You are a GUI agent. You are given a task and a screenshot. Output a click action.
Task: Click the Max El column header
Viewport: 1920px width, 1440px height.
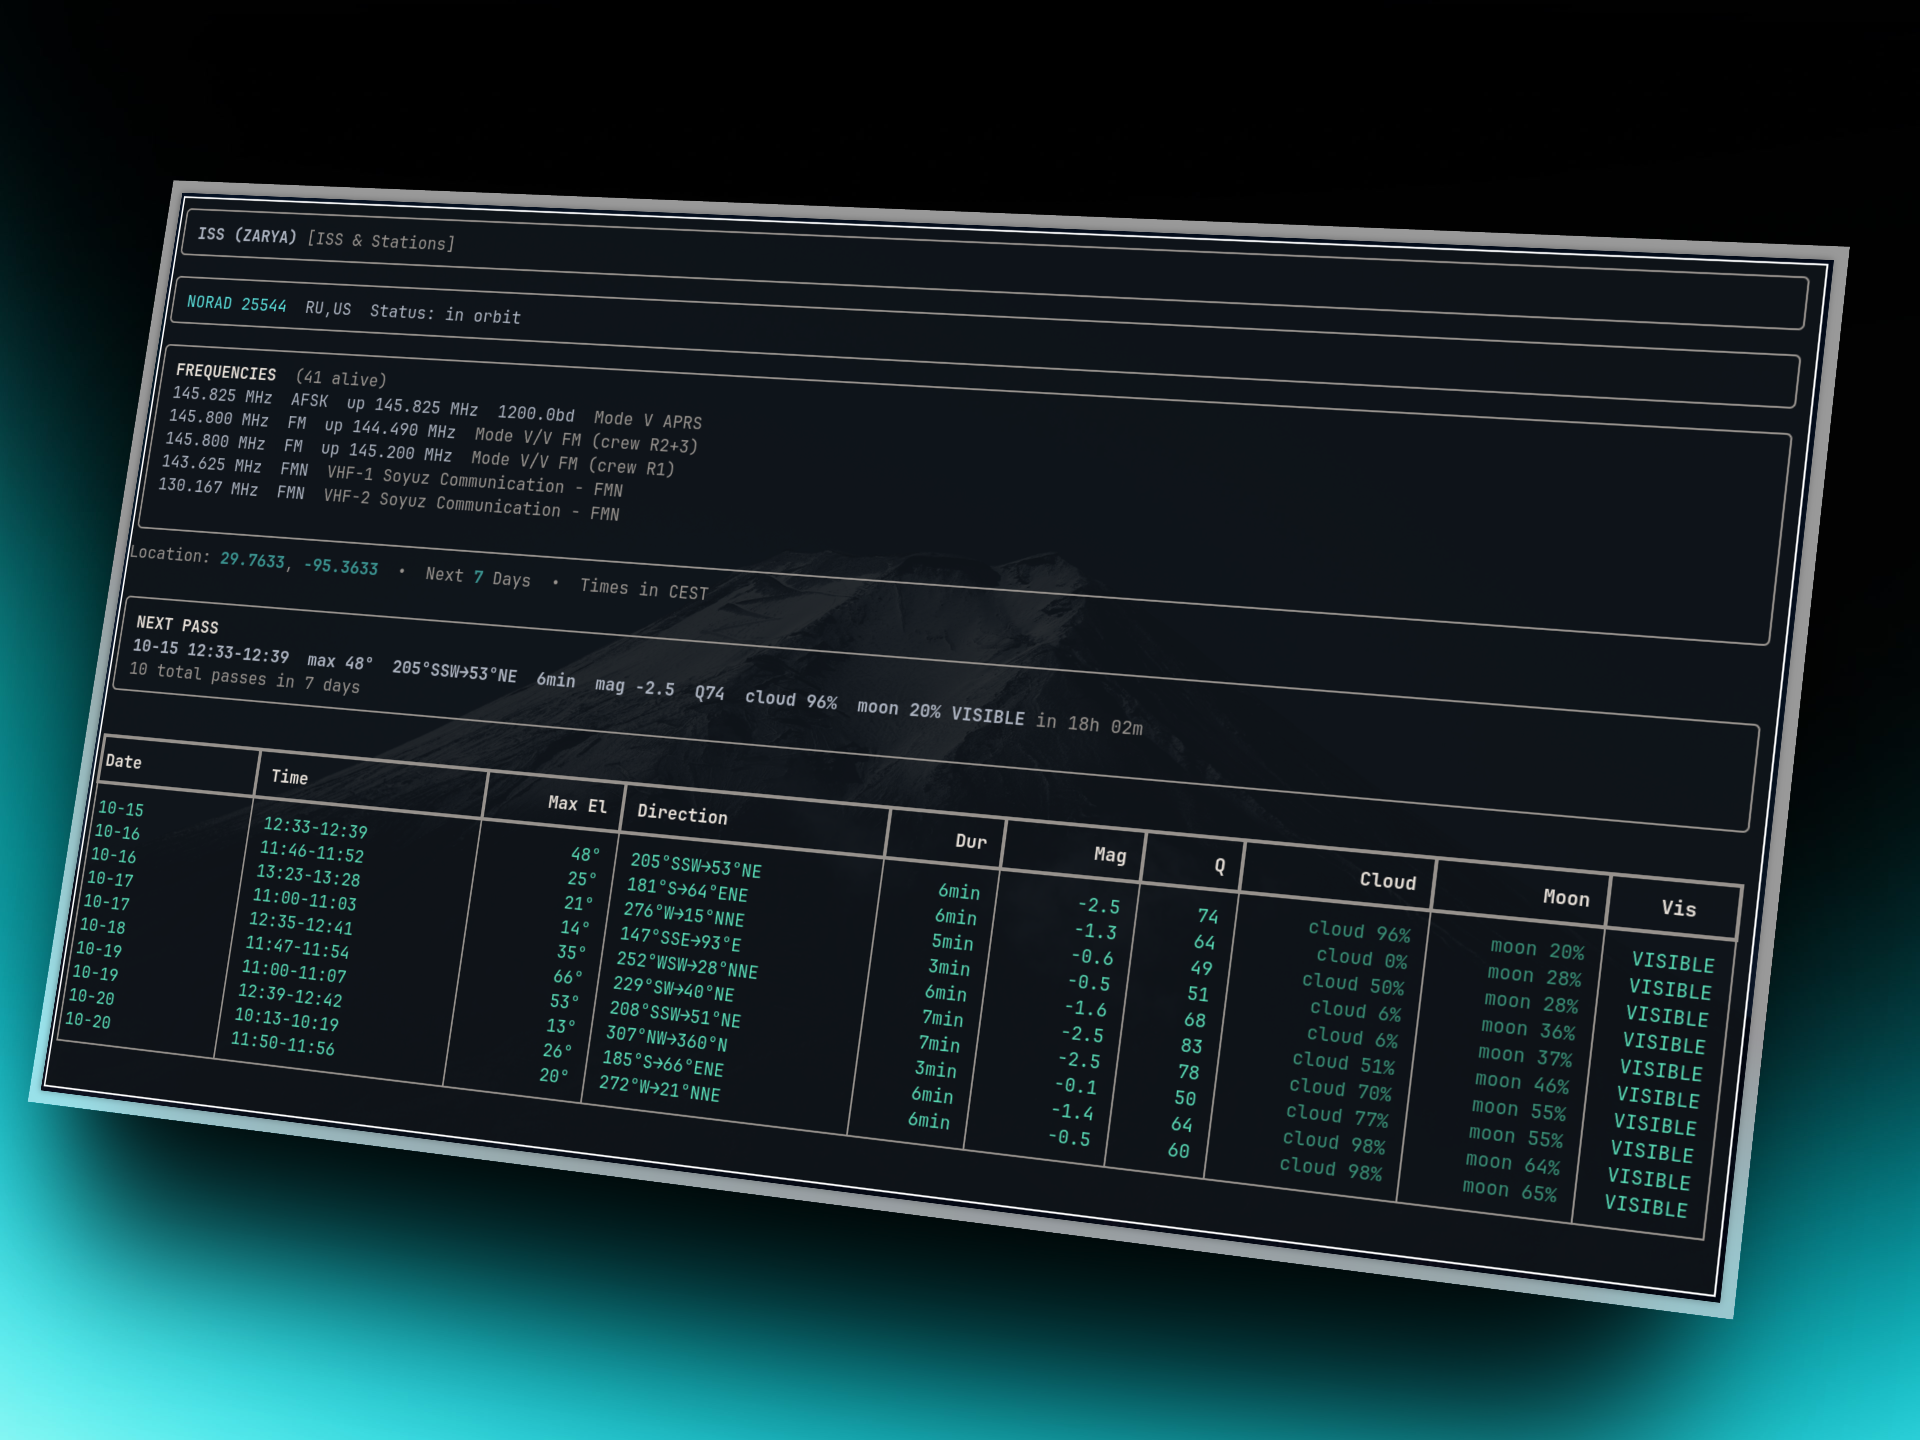(577, 804)
